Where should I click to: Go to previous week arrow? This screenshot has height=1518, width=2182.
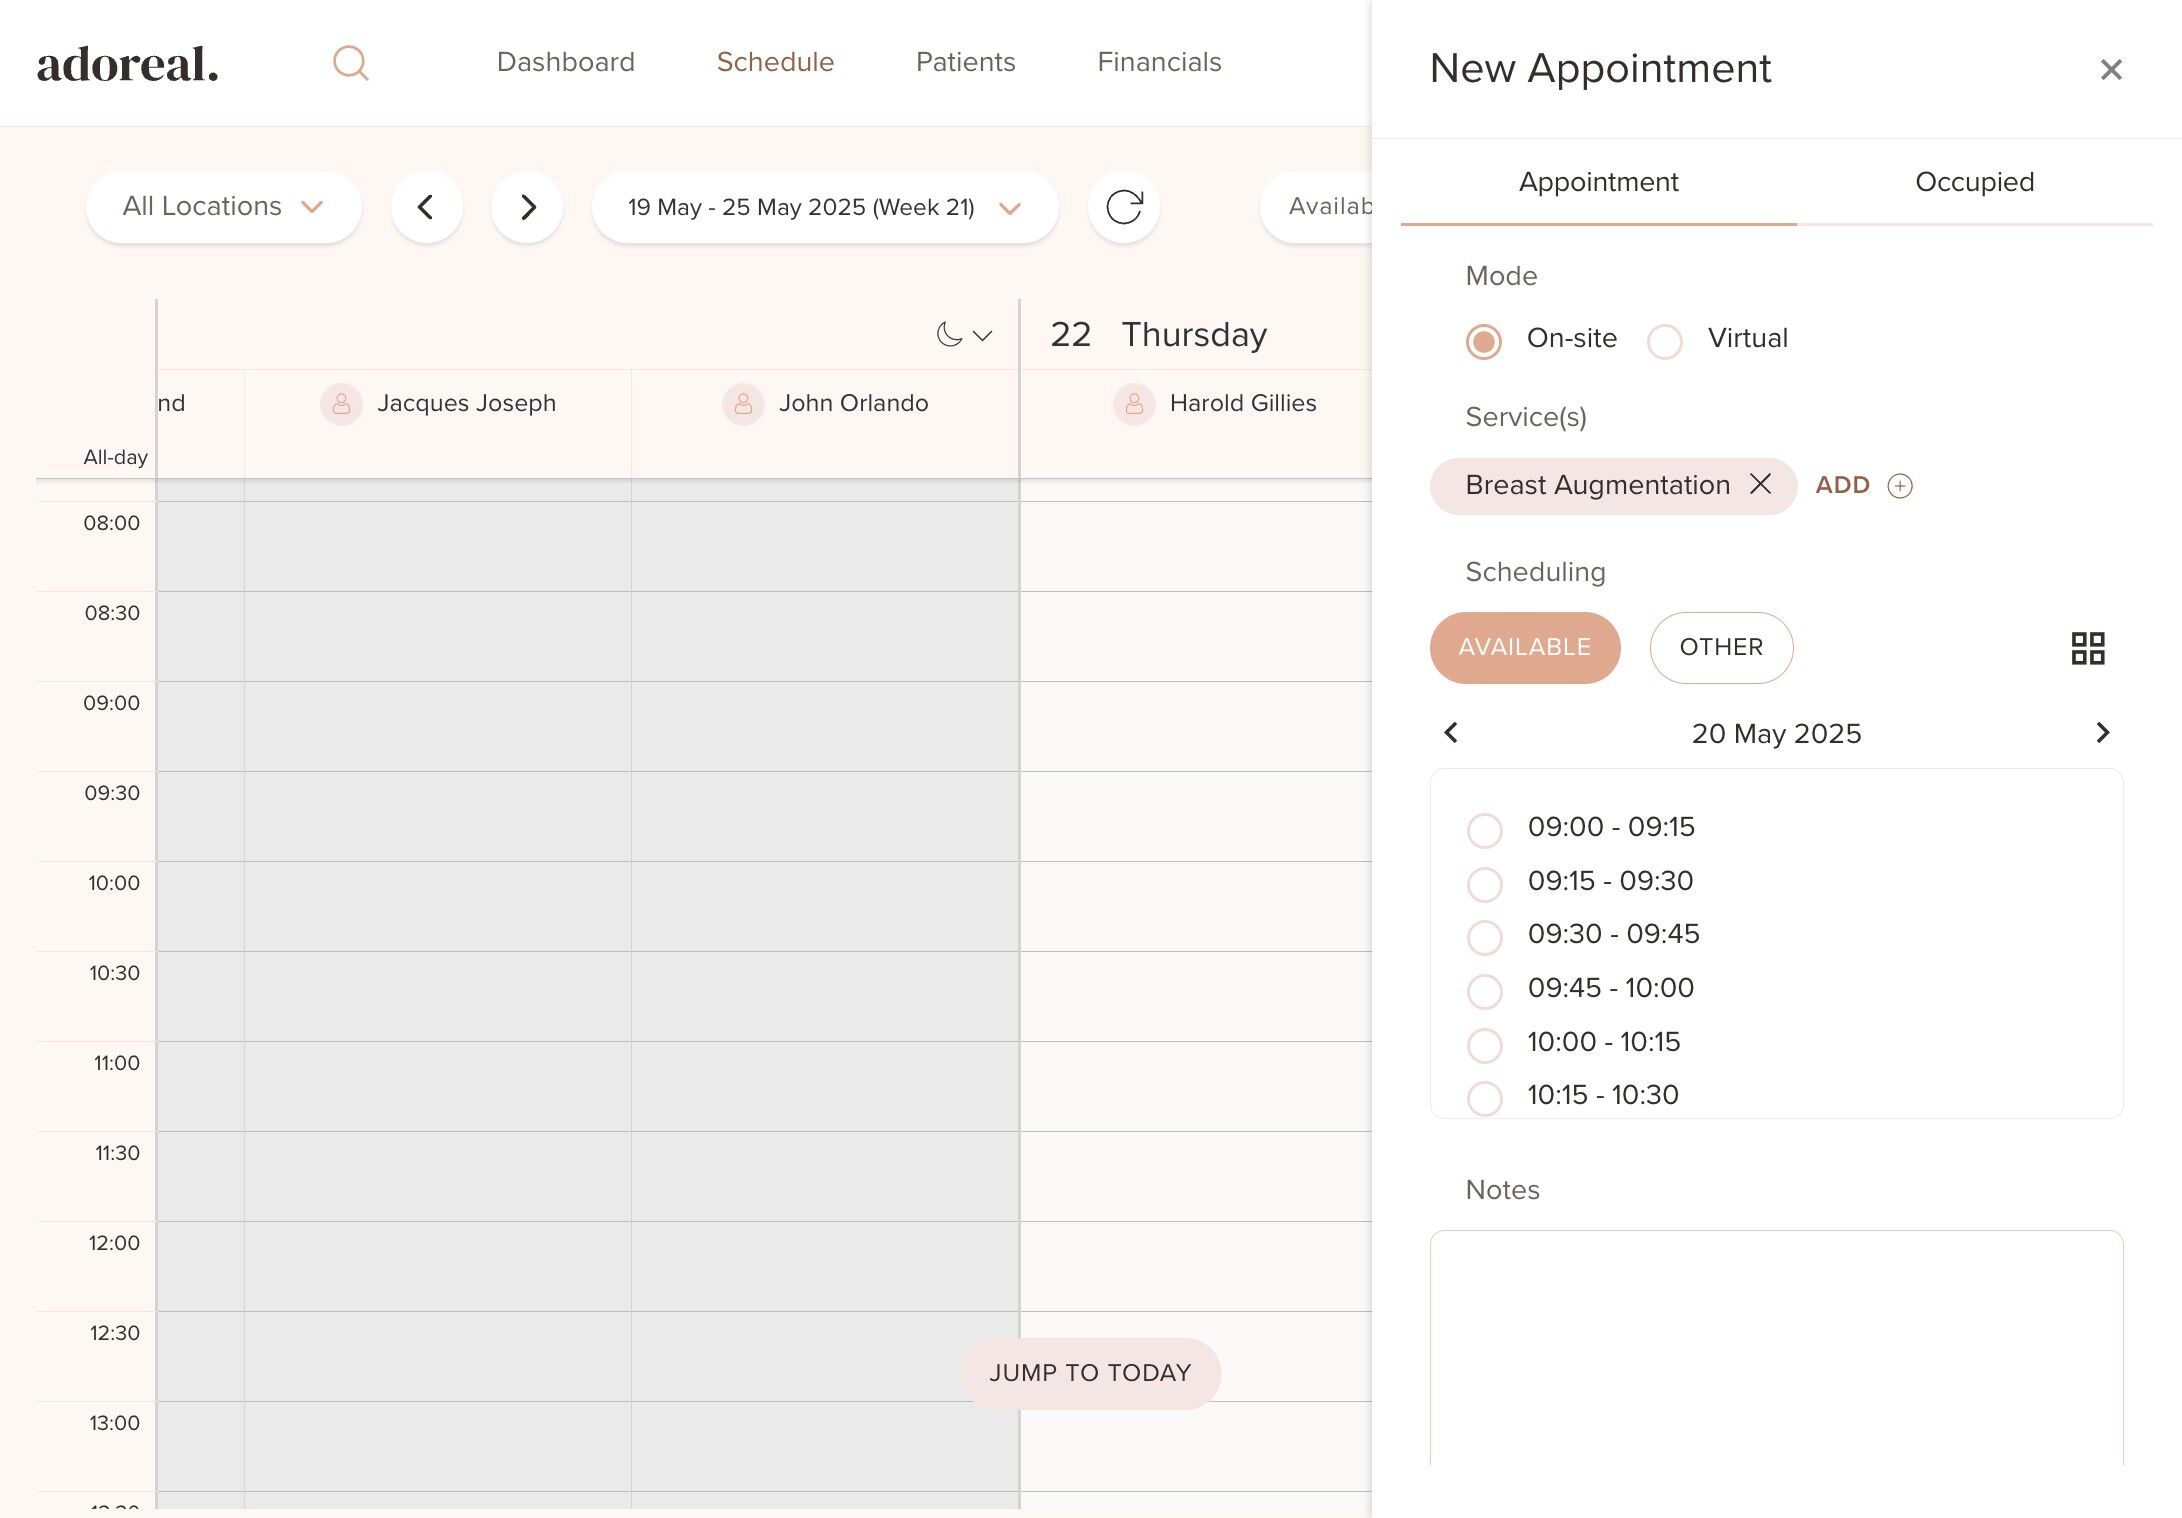(426, 207)
